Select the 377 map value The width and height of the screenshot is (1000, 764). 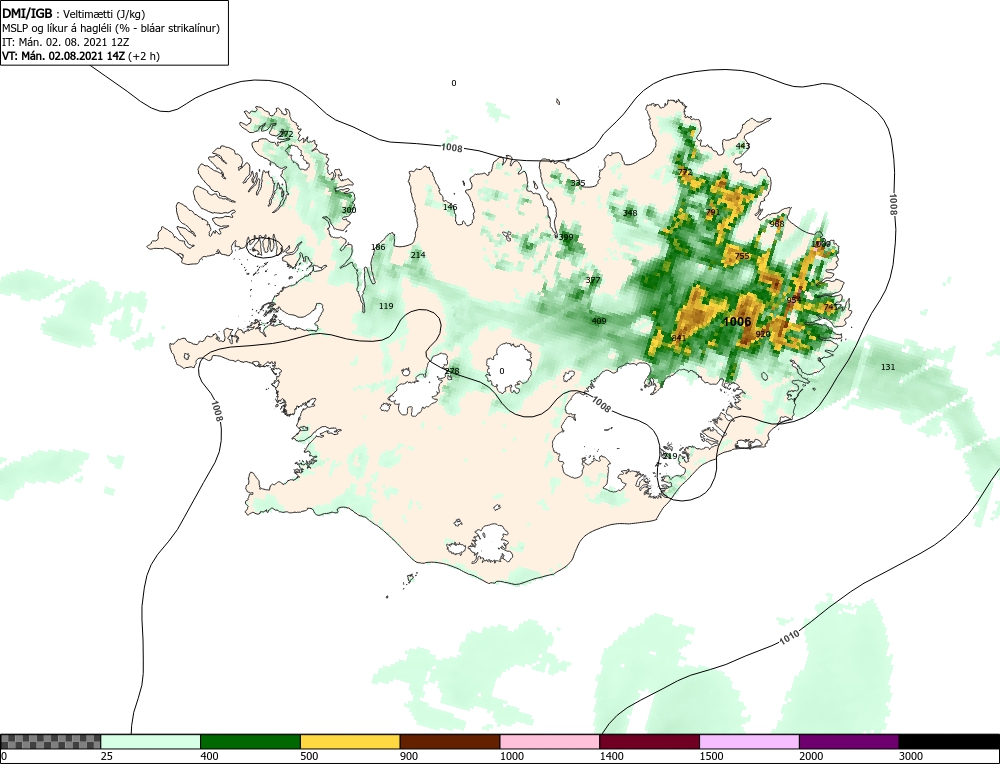pyautogui.click(x=593, y=280)
